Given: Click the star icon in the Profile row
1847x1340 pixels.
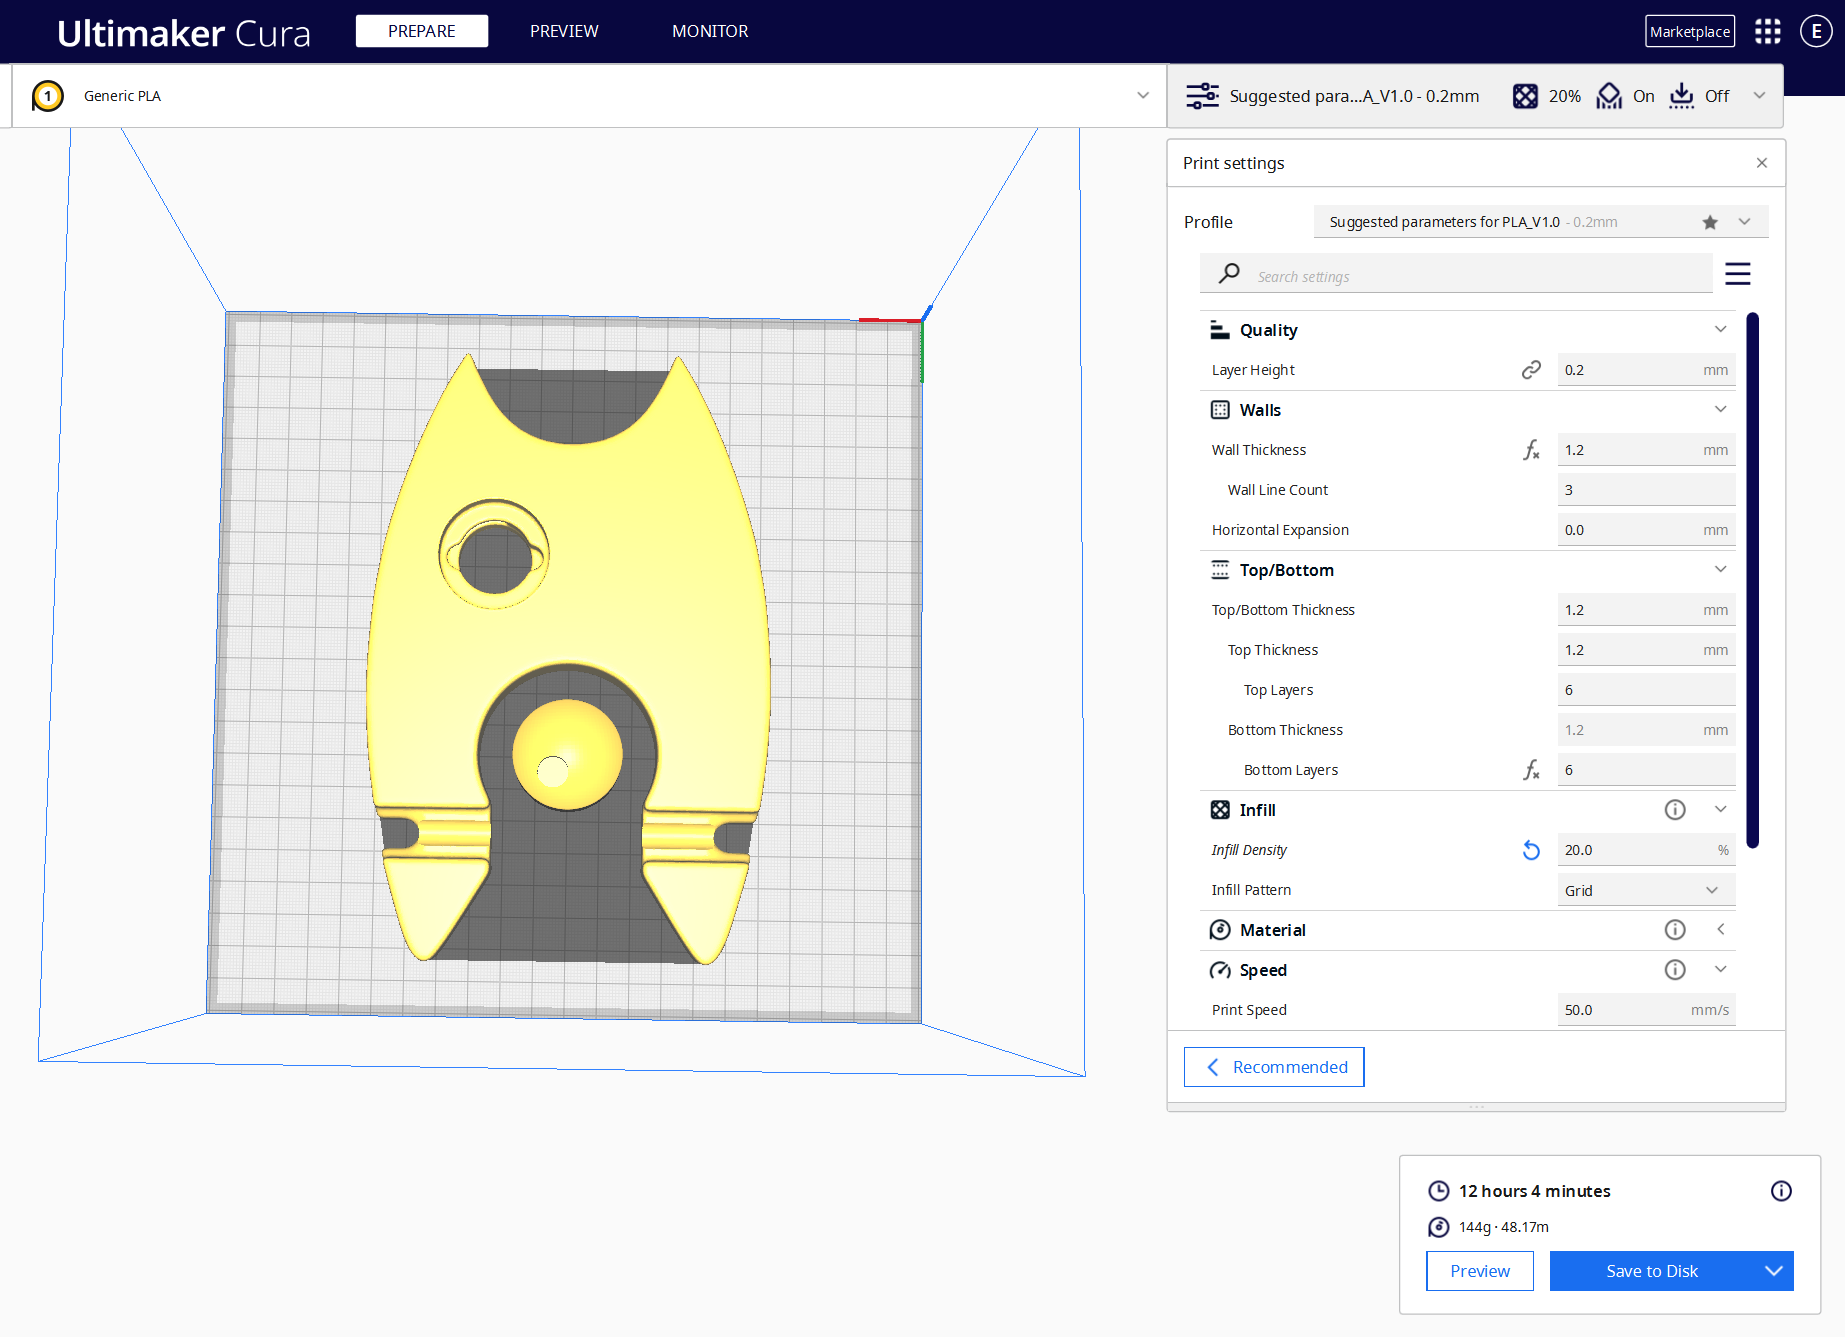Looking at the screenshot, I should [x=1709, y=222].
